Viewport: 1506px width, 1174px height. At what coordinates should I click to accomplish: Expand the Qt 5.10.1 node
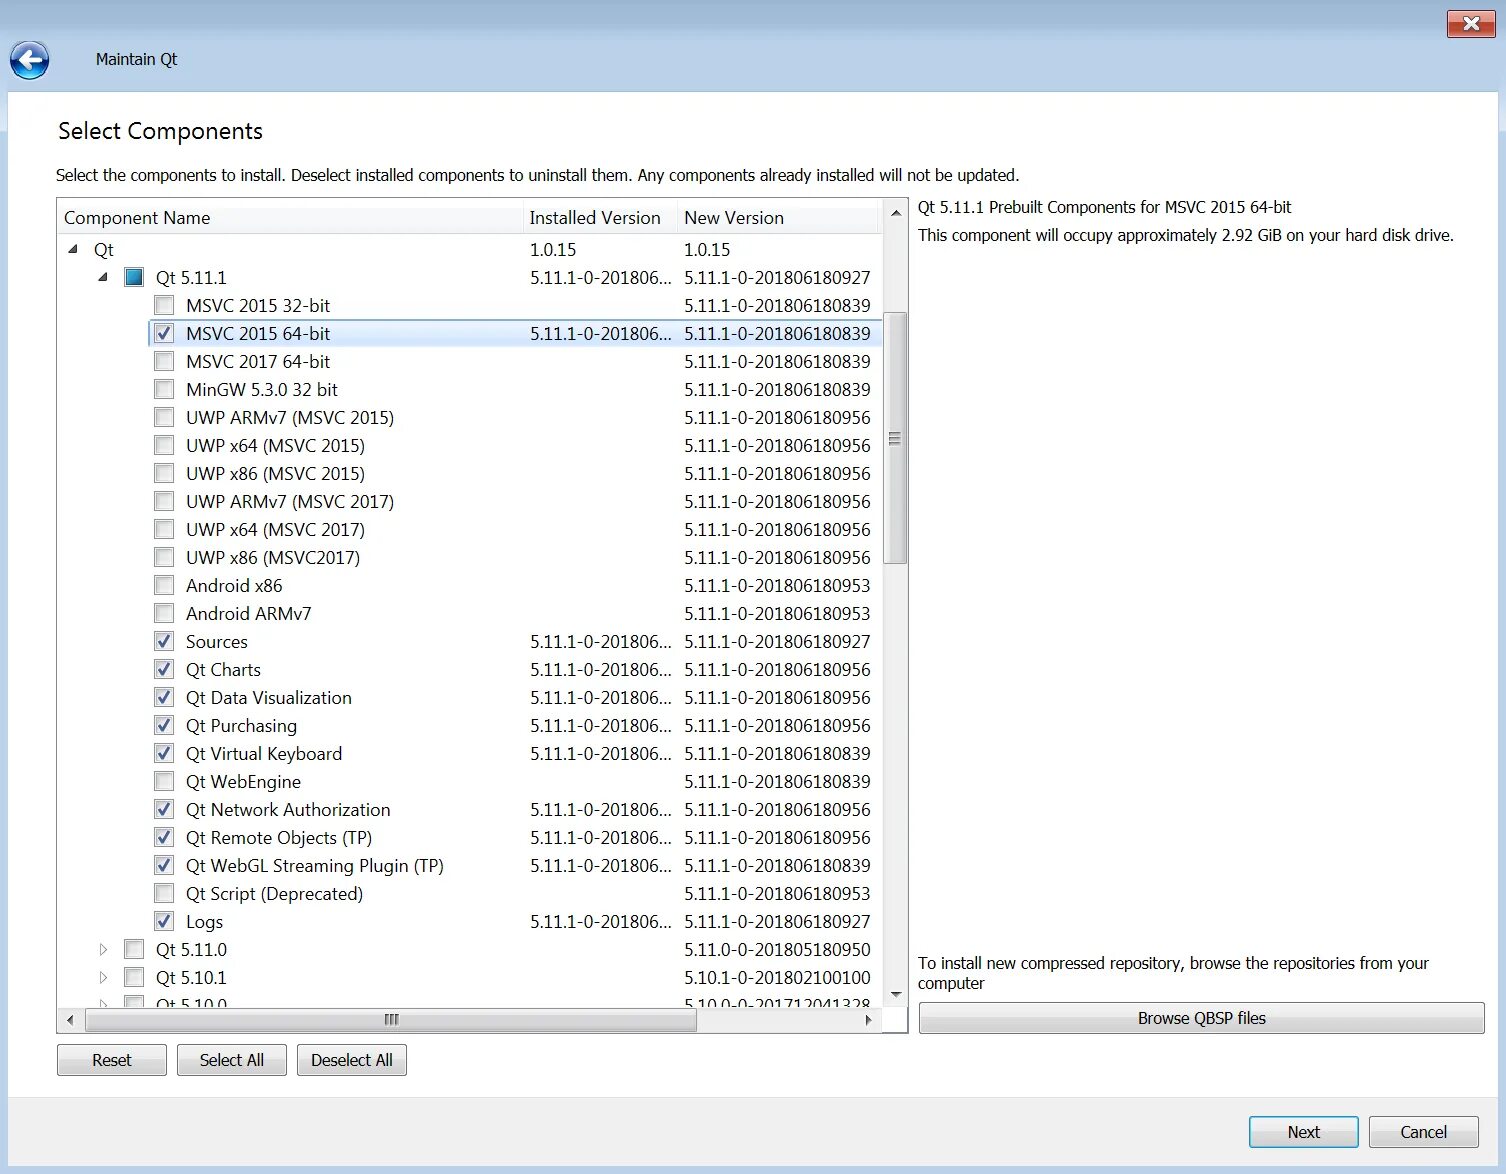point(103,977)
